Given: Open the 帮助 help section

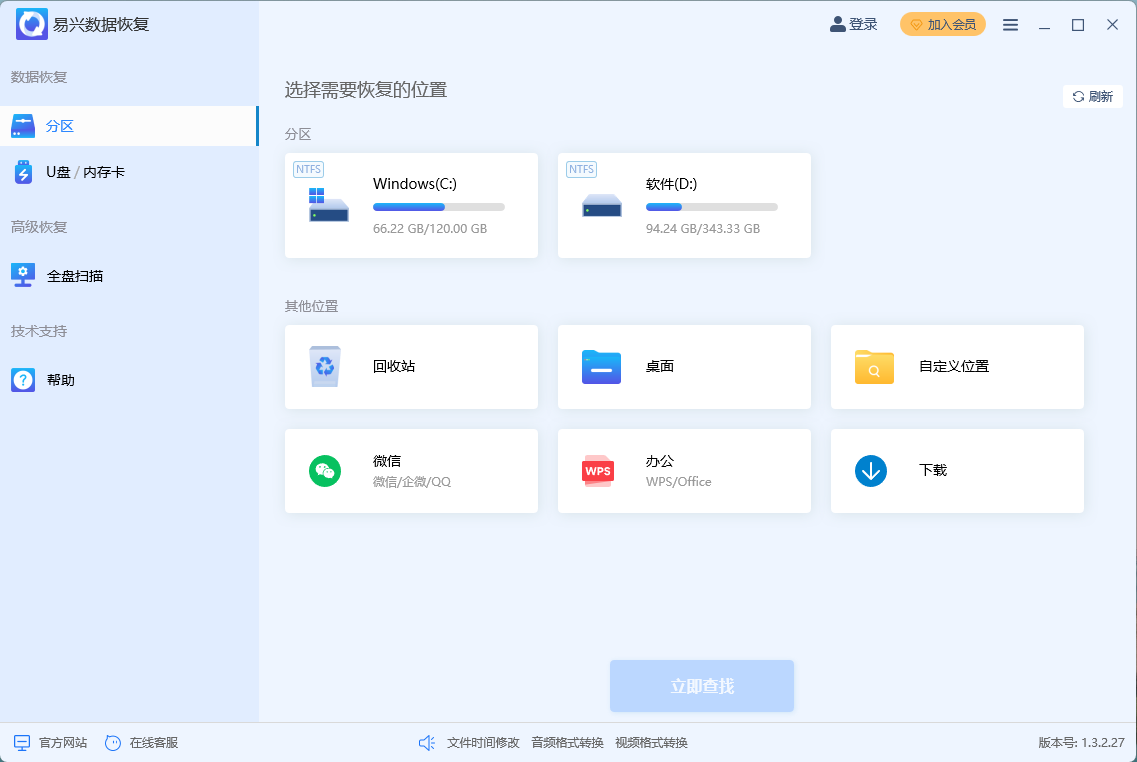Looking at the screenshot, I should 60,380.
